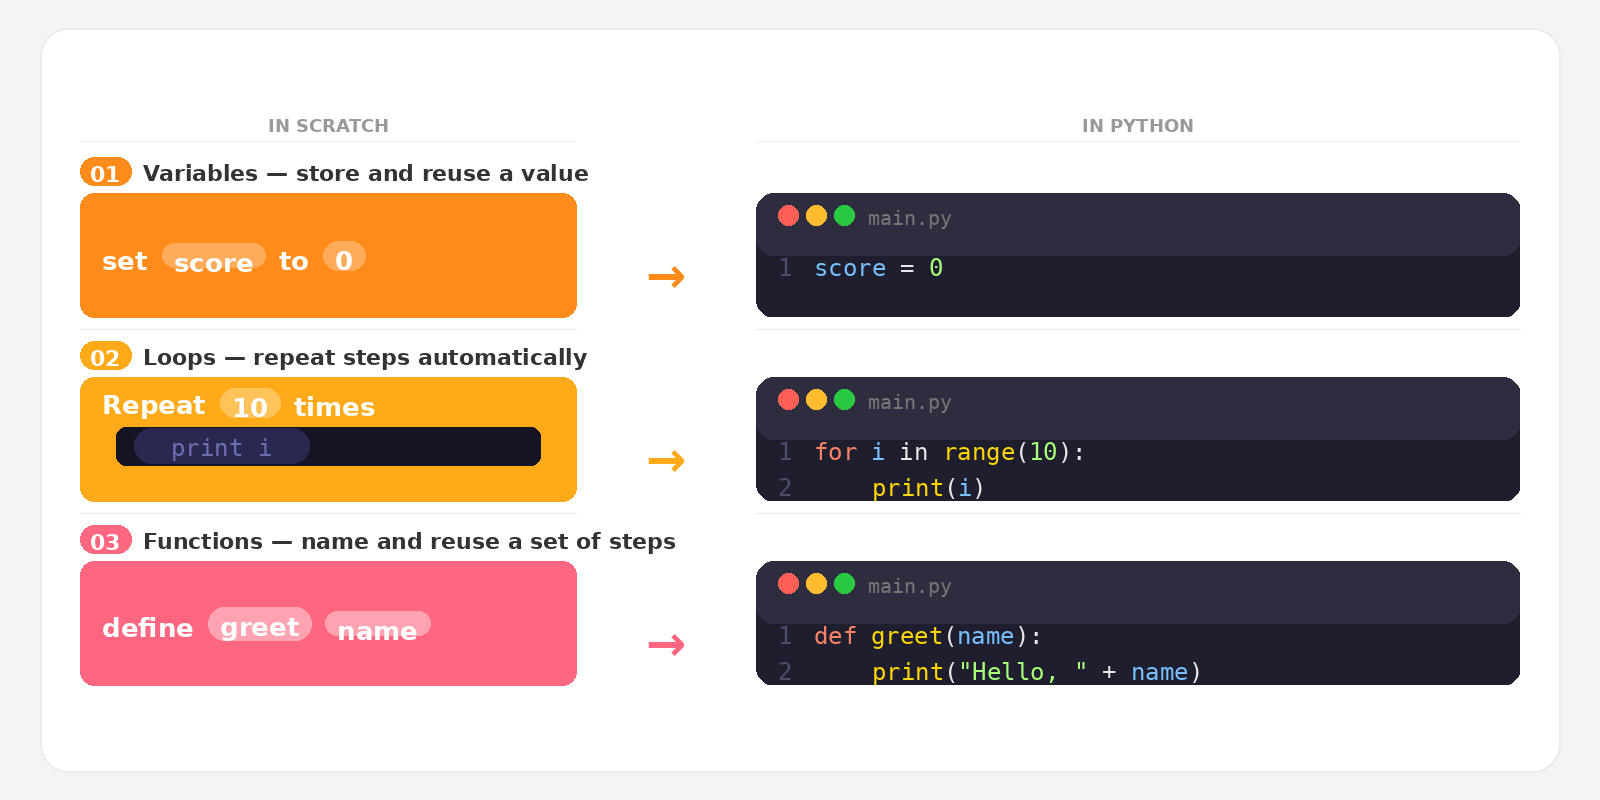This screenshot has width=1600, height=800.
Task: Click the main.py title above the for loop
Action: click(x=910, y=402)
